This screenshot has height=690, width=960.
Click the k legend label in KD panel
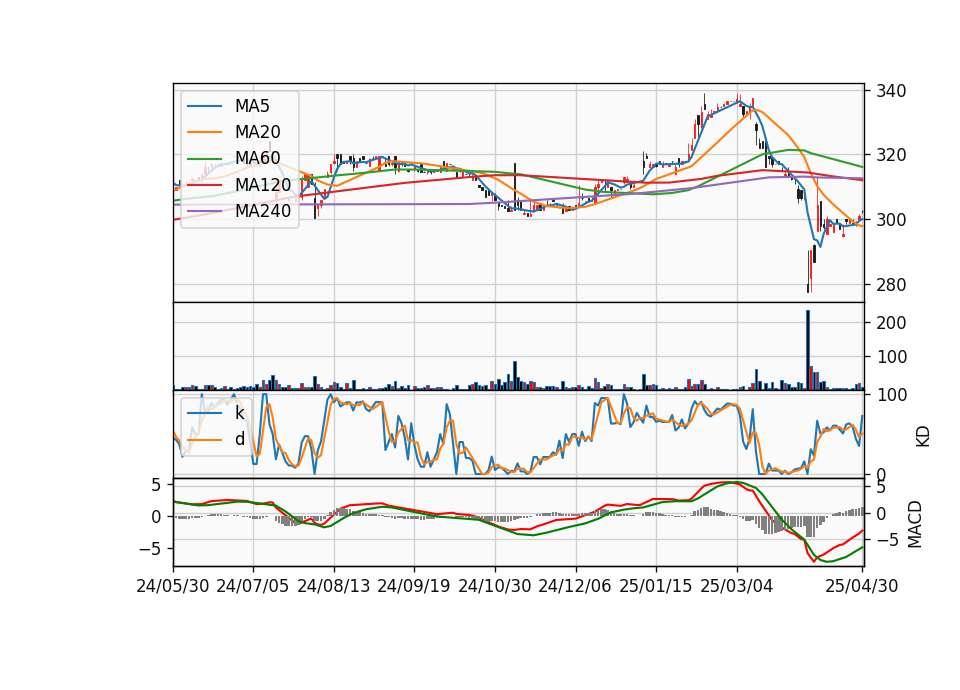(239, 413)
